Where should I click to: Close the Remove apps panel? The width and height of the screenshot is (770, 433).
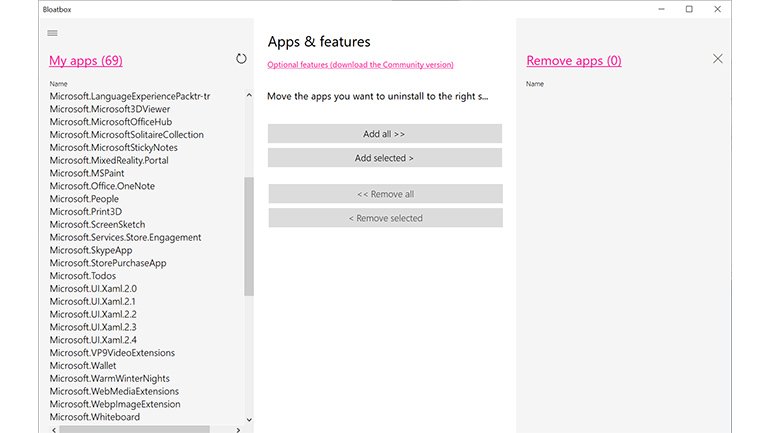pos(717,59)
